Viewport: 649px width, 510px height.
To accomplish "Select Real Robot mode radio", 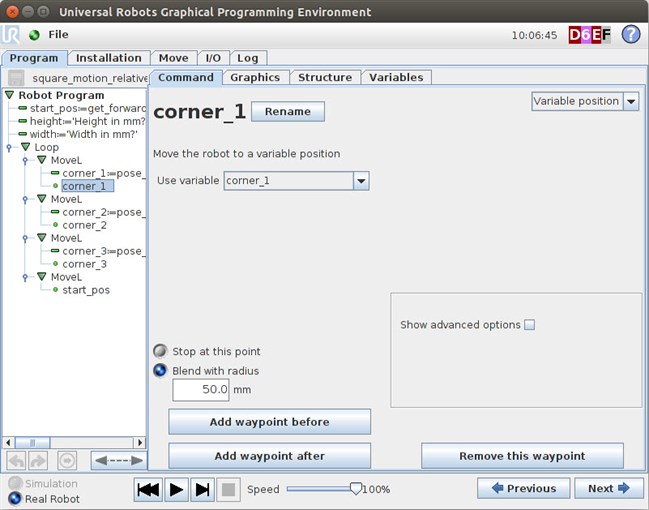I will pyautogui.click(x=15, y=498).
